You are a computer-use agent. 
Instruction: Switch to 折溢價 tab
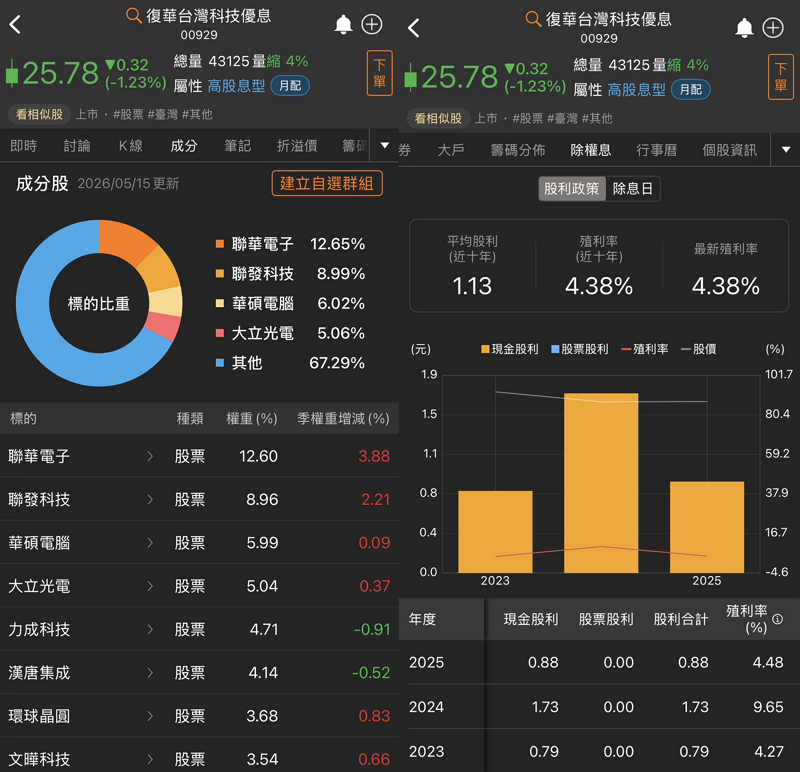(297, 146)
